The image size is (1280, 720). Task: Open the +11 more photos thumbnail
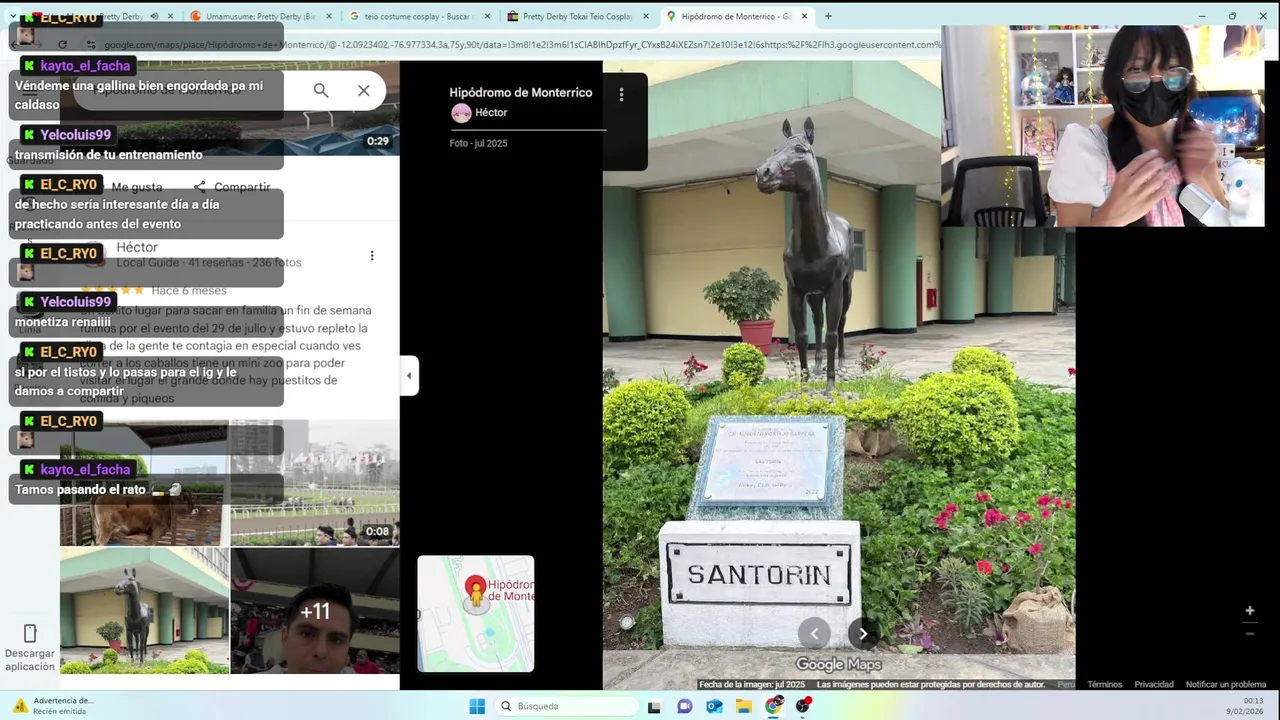tap(315, 611)
